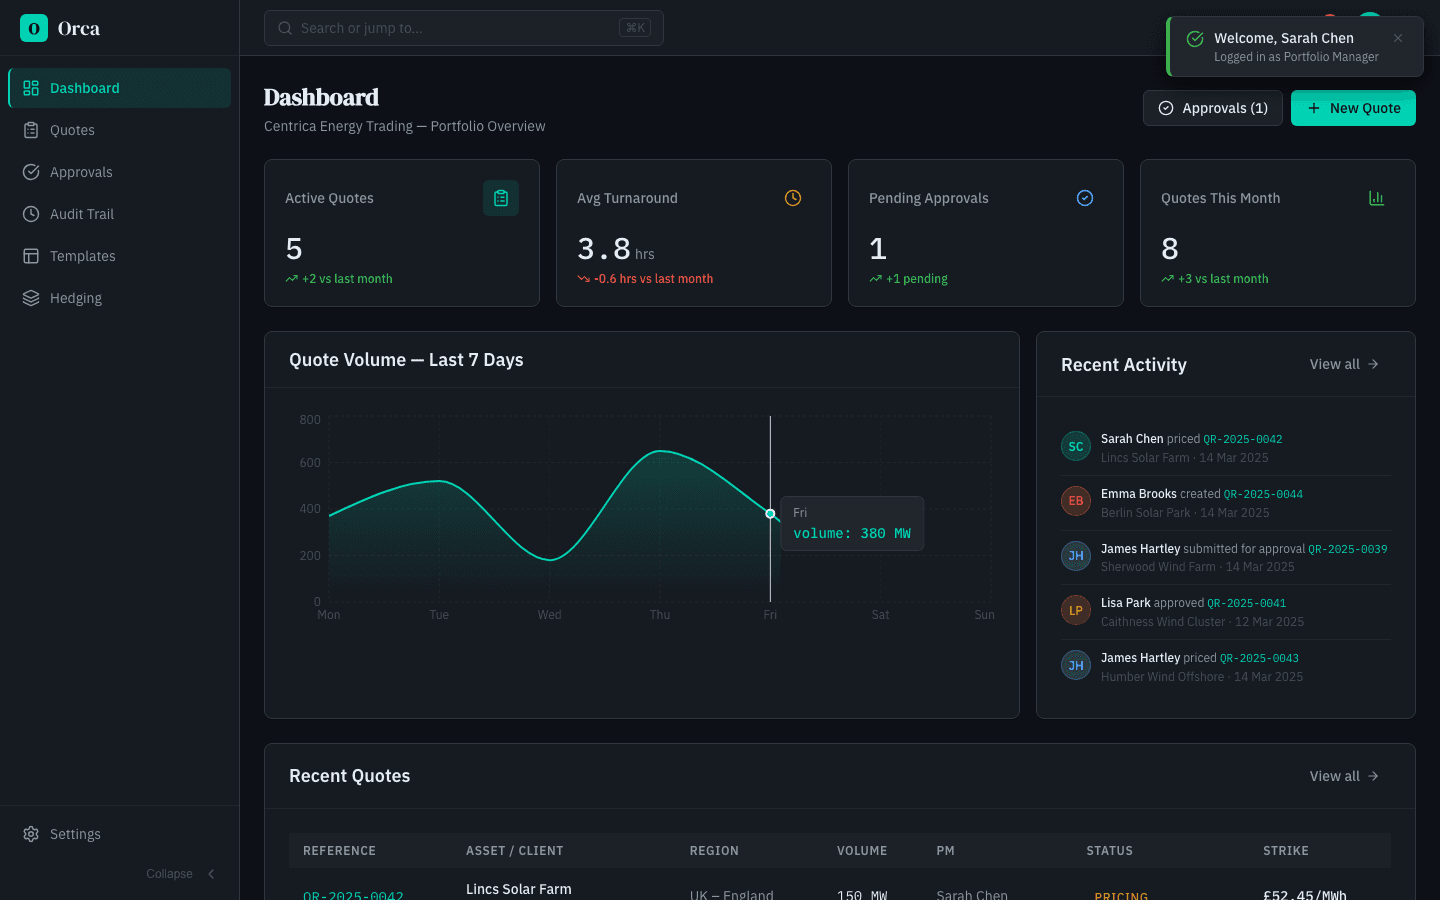Image resolution: width=1440 pixels, height=900 pixels.
Task: Click the Friday data point on chart
Action: (x=770, y=513)
